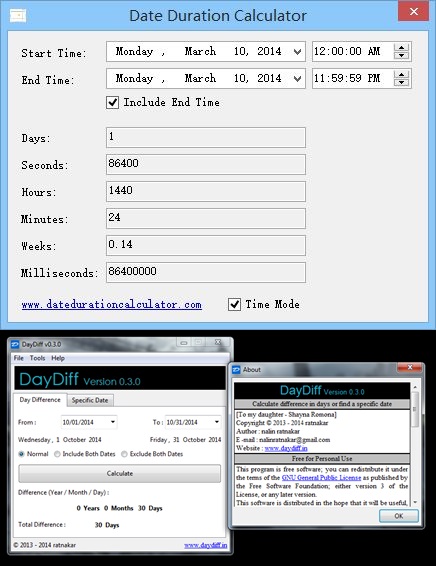This screenshot has height=566, width=436.
Task: Close the Date Duration Calculator window
Action: tap(414, 12)
